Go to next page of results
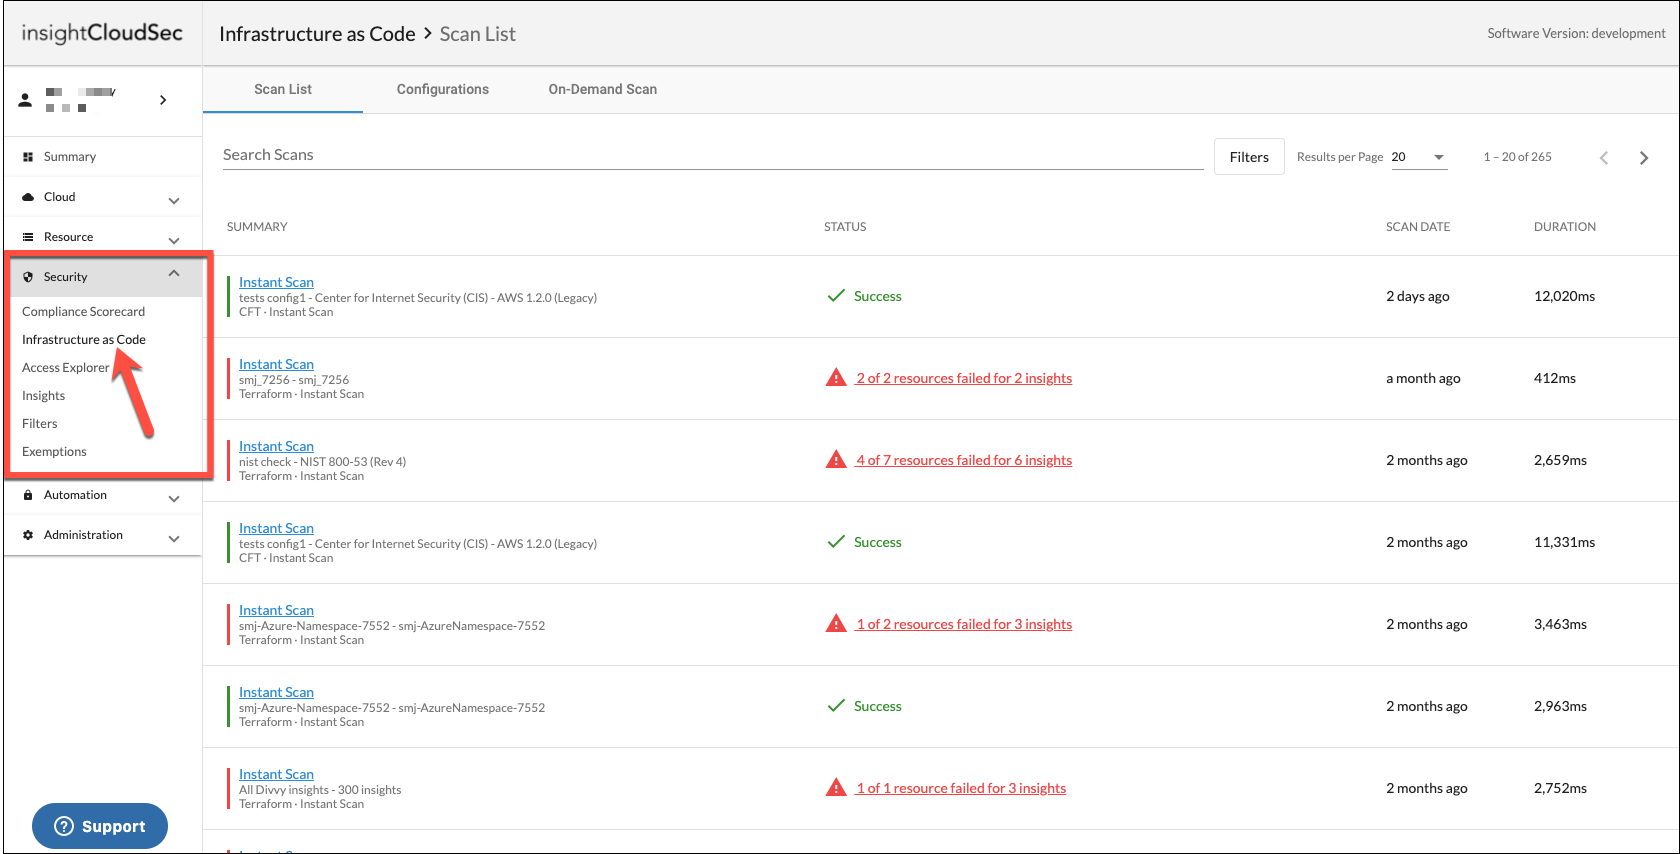This screenshot has width=1680, height=854. click(x=1644, y=158)
